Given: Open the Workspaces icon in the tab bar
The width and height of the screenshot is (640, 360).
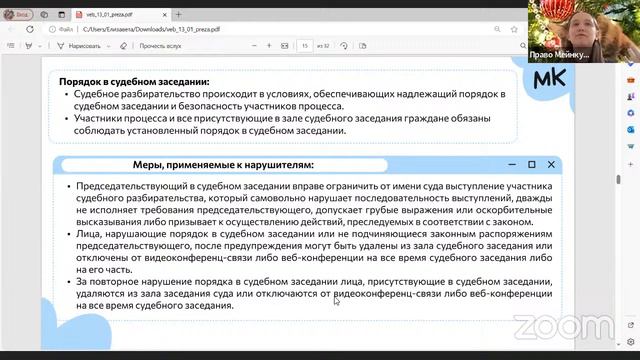Looking at the screenshot, I should click(x=44, y=15).
